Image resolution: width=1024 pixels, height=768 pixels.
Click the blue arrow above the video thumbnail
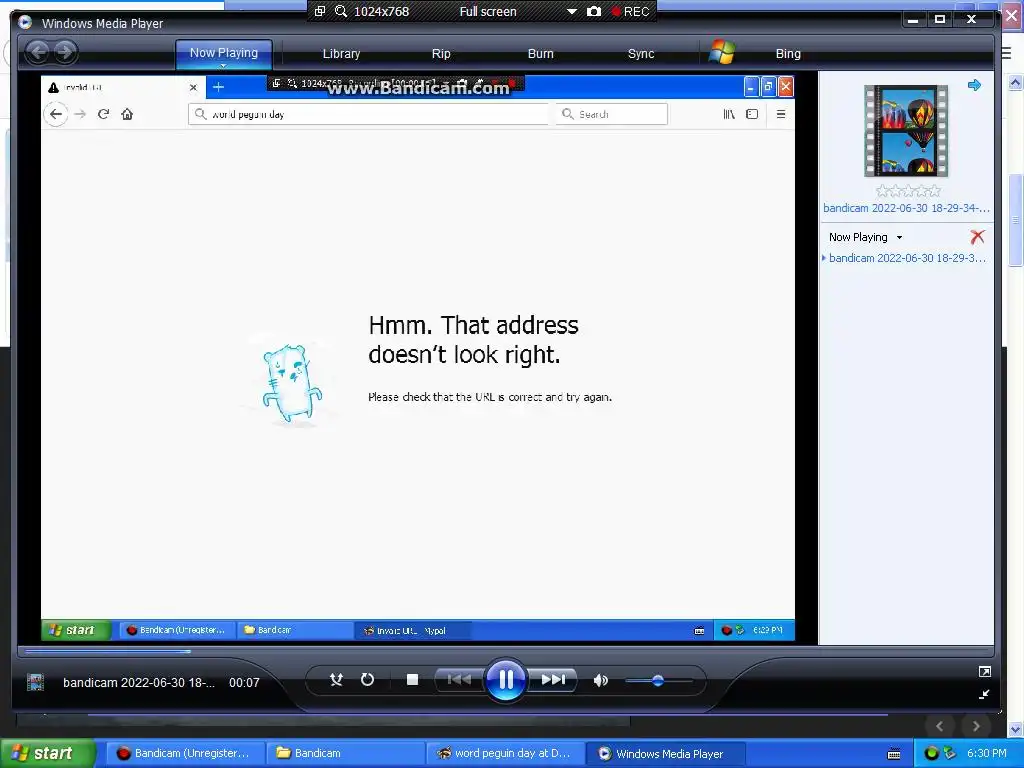point(974,85)
